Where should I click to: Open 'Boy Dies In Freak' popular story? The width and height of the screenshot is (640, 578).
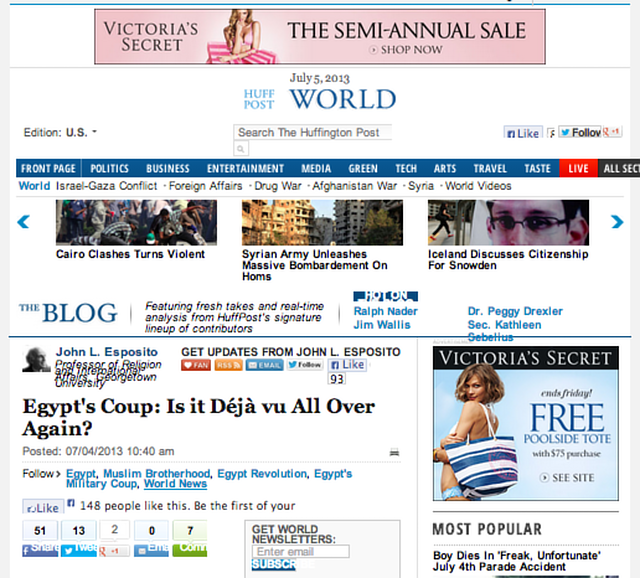coord(516,561)
